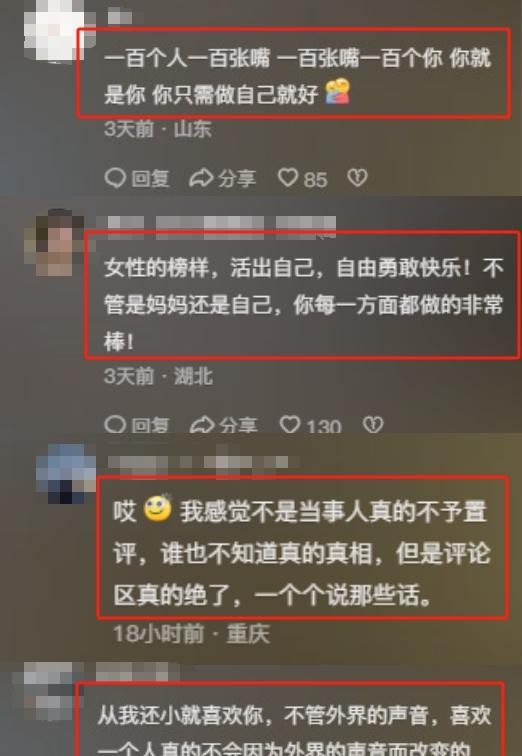
Task: Click the 回复 label under the Shandong (山东) comment
Action: (150, 178)
